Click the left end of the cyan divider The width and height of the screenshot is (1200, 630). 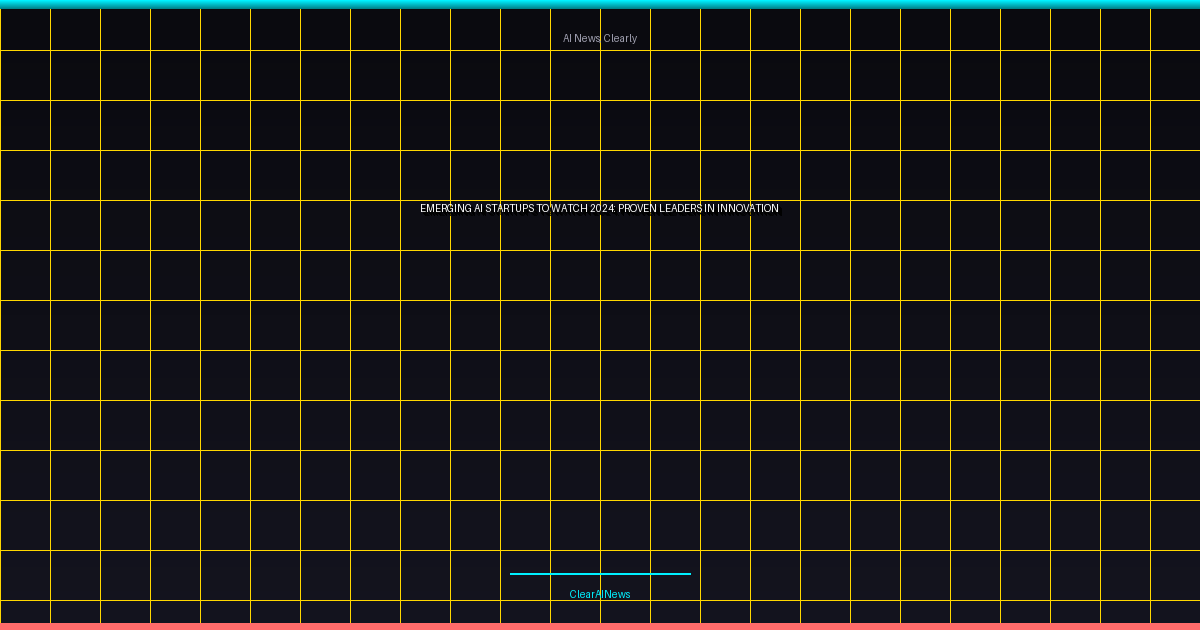(513, 574)
